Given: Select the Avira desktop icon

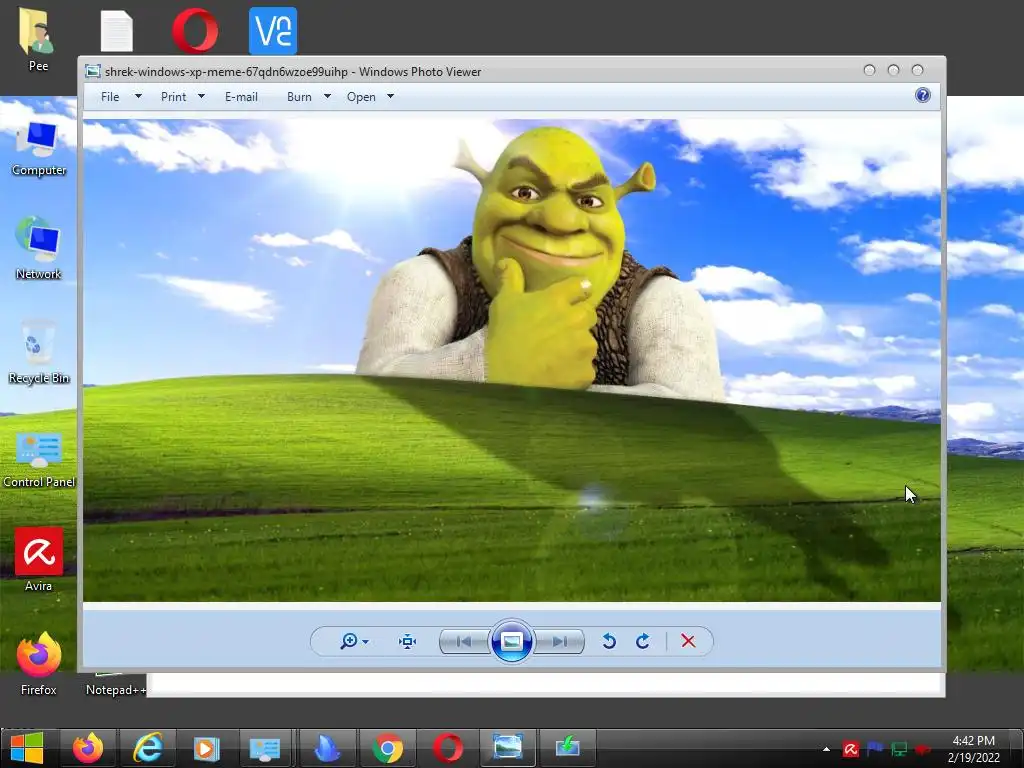Looking at the screenshot, I should [39, 559].
